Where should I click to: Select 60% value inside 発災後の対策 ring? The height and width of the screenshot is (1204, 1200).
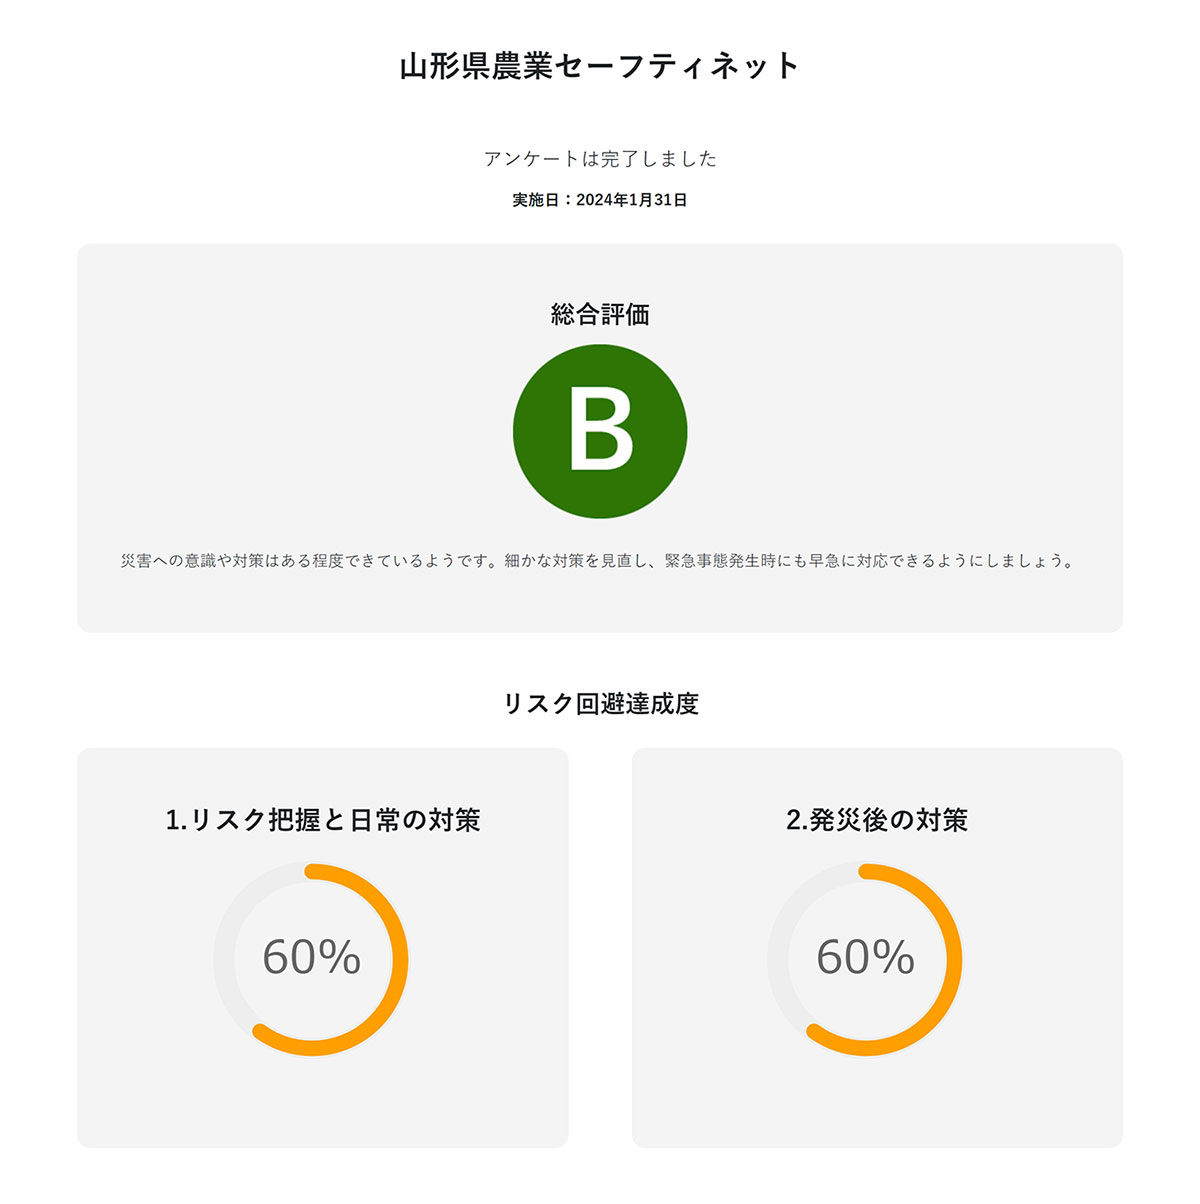[x=865, y=957]
